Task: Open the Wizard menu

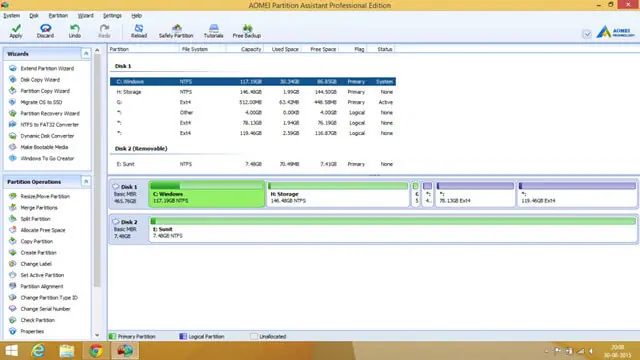Action: click(85, 16)
